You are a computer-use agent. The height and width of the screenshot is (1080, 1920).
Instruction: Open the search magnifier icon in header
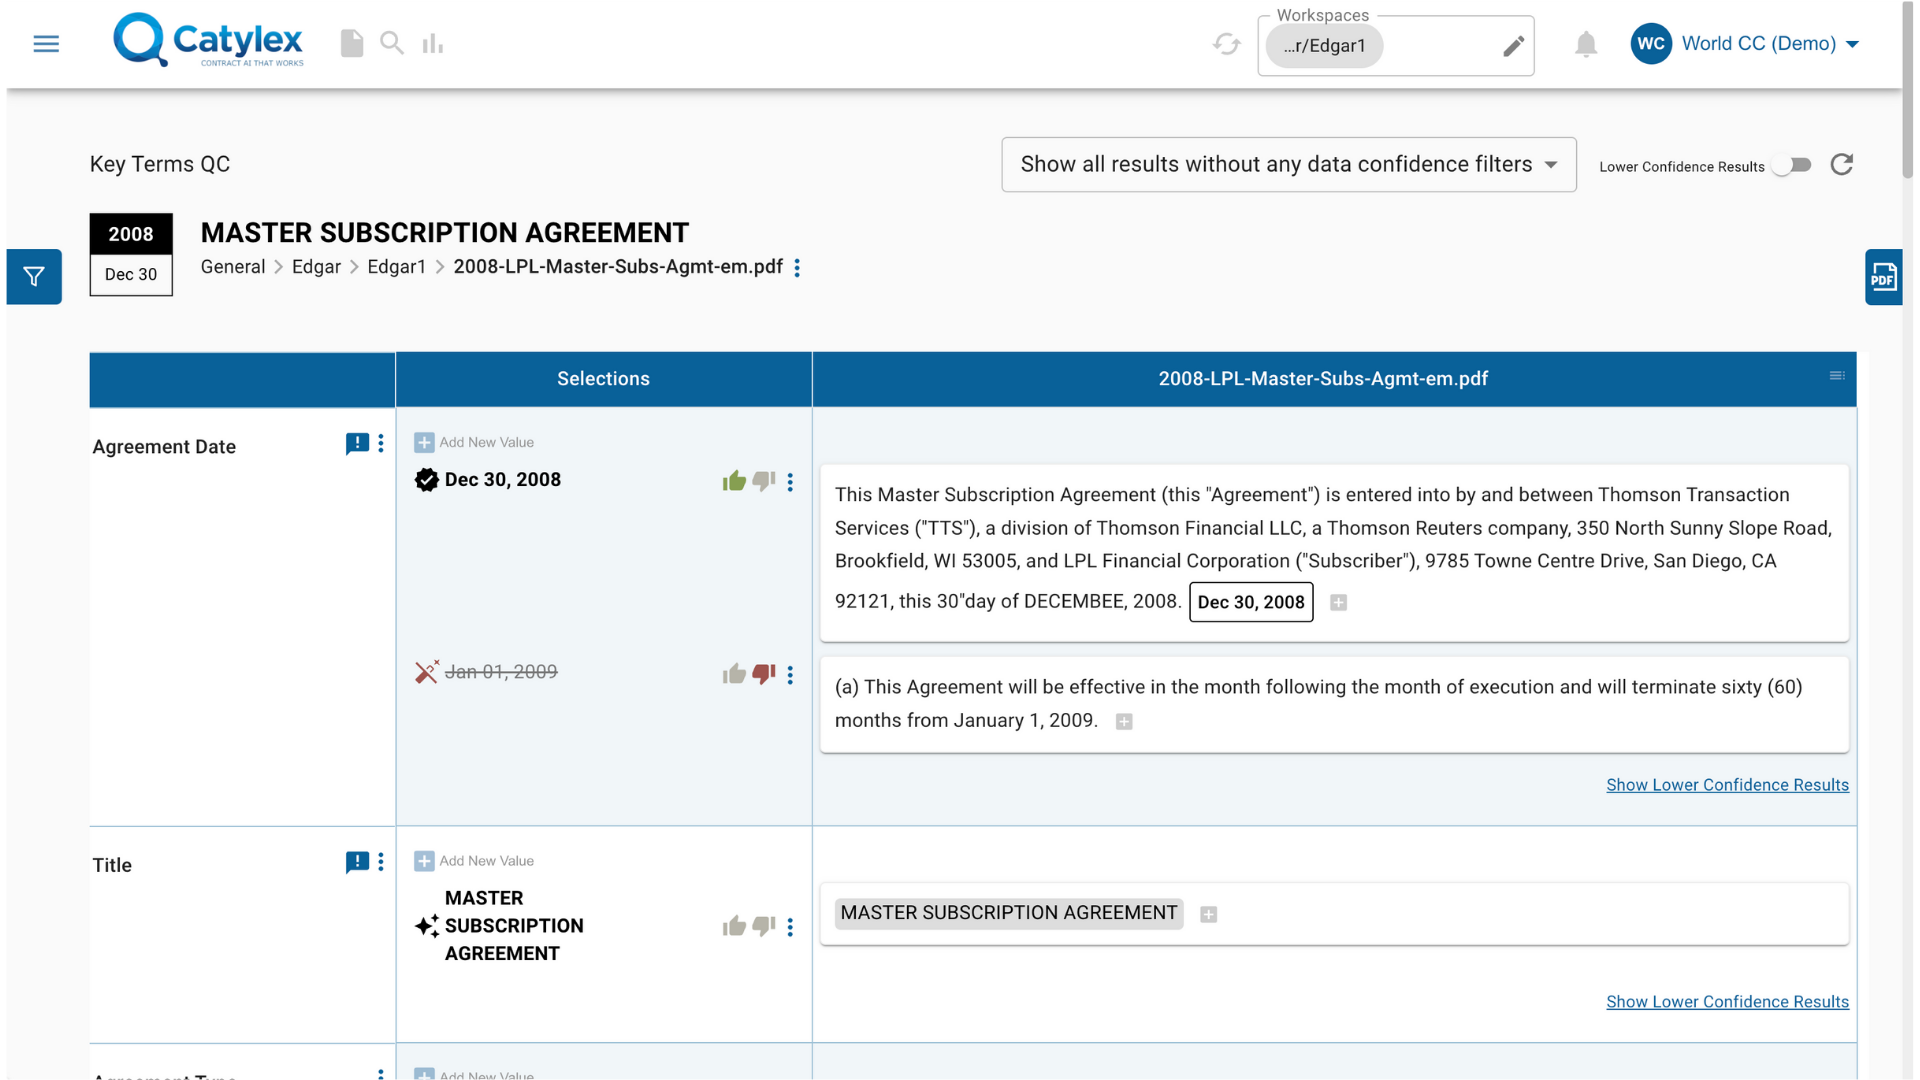[x=392, y=43]
